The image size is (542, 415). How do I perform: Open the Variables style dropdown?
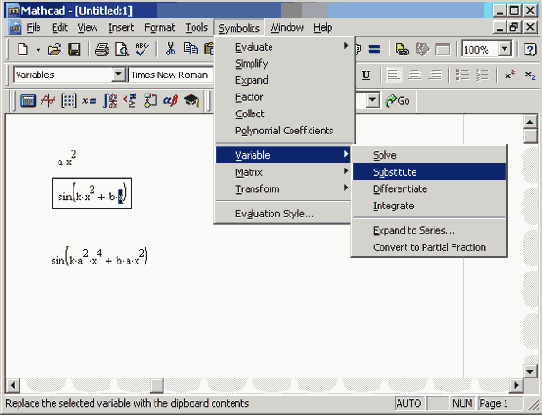coord(118,74)
